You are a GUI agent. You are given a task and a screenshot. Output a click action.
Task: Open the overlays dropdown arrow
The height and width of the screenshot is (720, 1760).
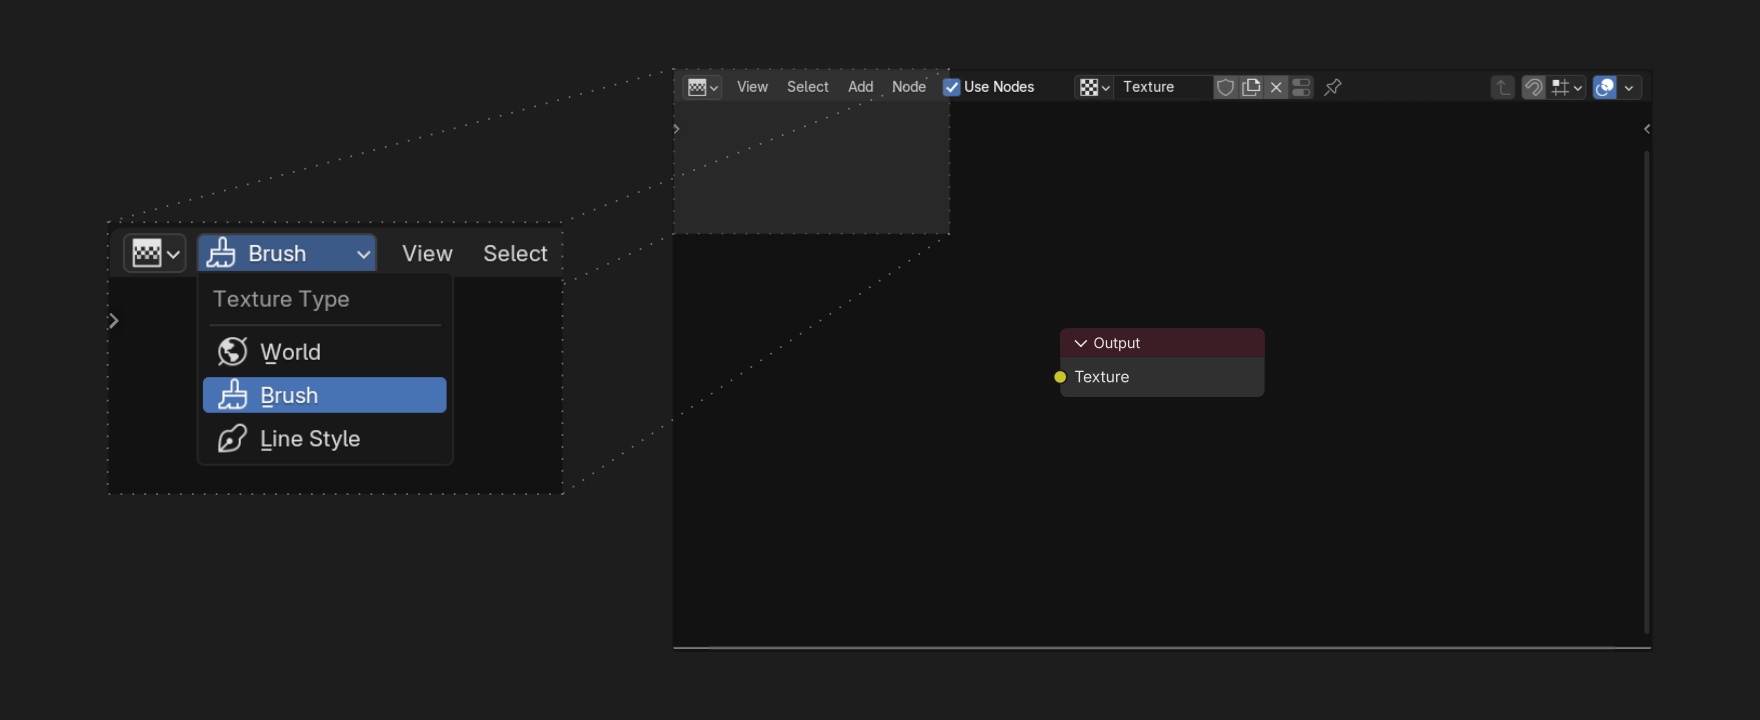[1629, 87]
